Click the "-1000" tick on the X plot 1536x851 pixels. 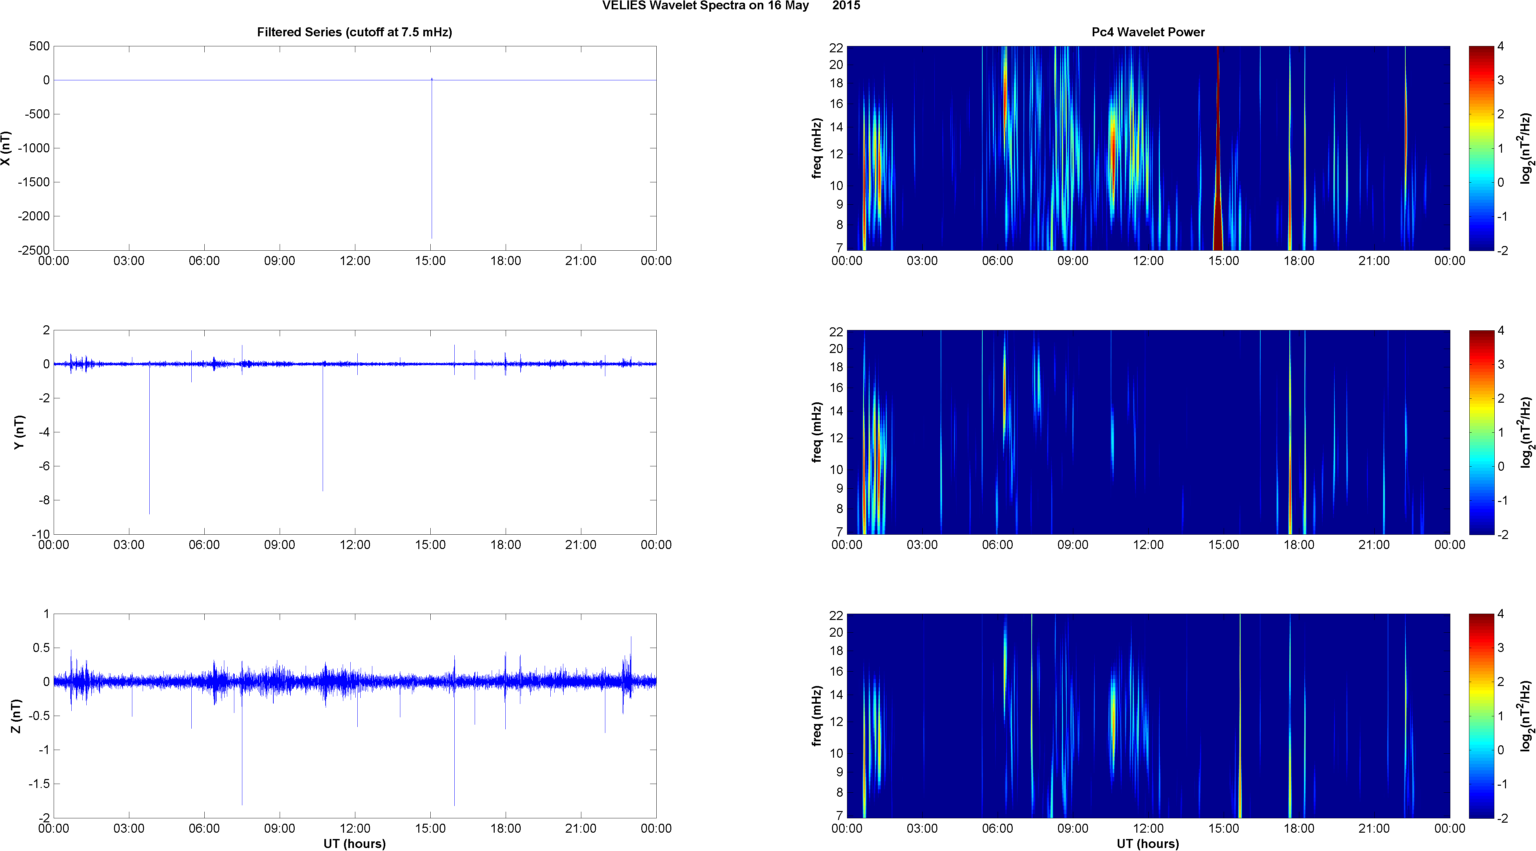[x=33, y=148]
